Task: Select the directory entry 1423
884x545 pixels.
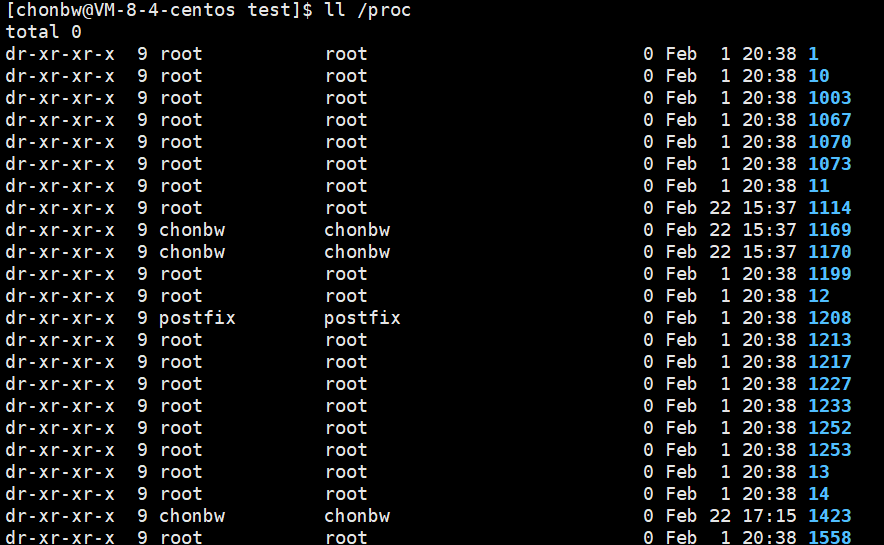Action: coord(829,516)
